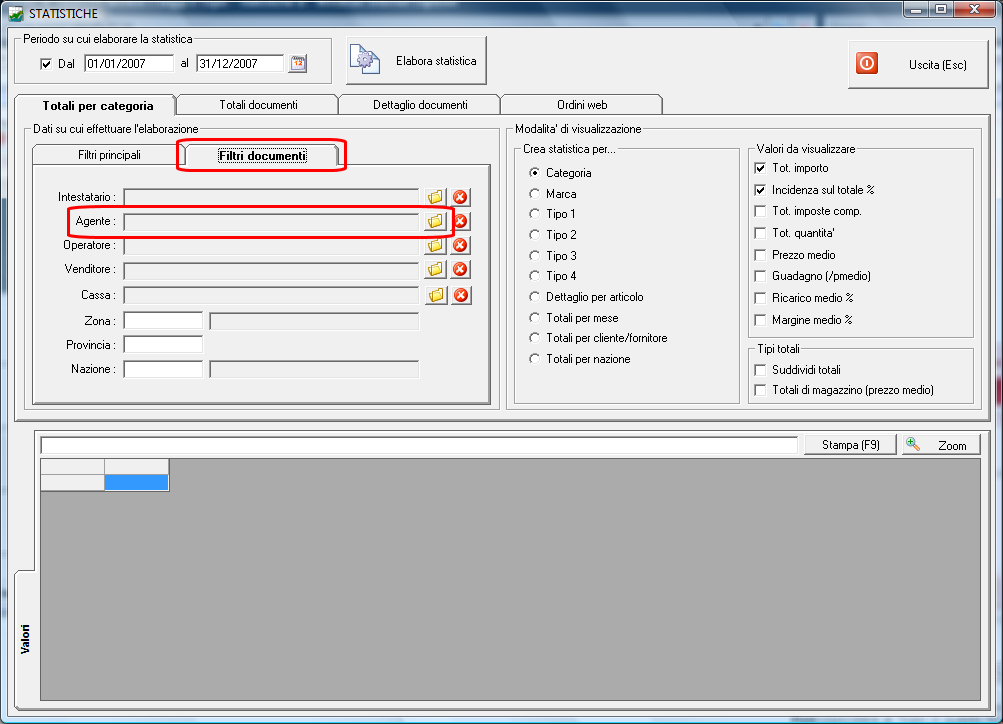The image size is (1003, 724).
Task: Click the Cassa text field
Action: 271,295
